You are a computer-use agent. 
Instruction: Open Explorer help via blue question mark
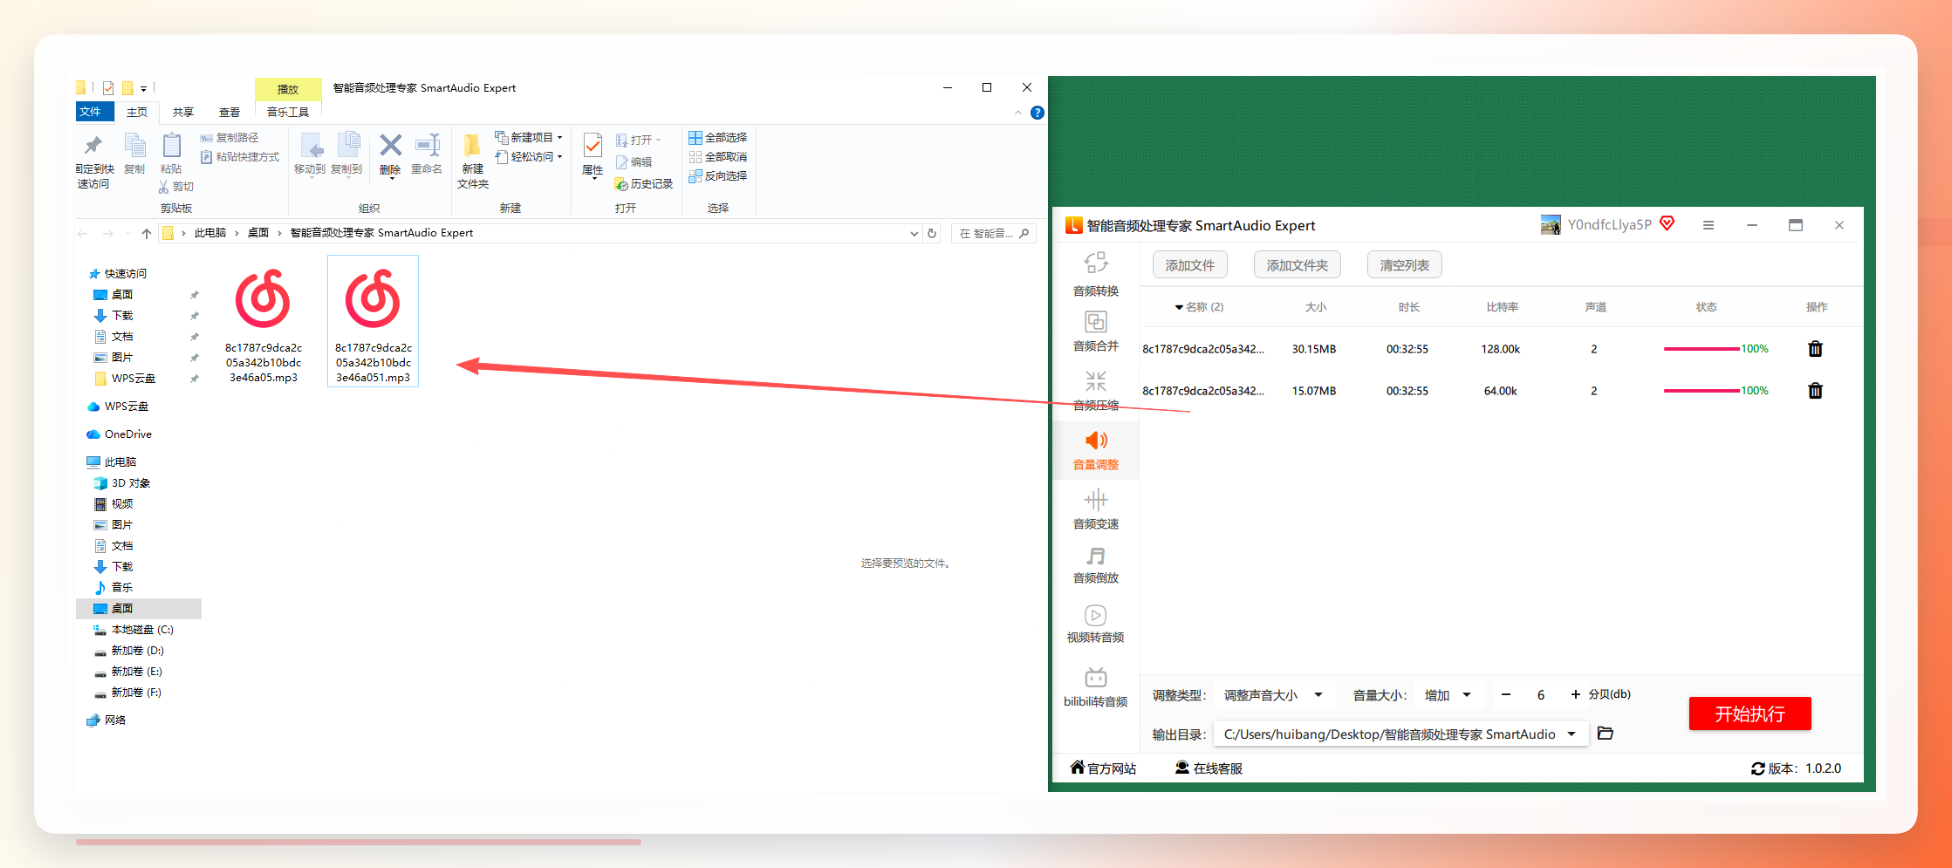(x=1037, y=113)
